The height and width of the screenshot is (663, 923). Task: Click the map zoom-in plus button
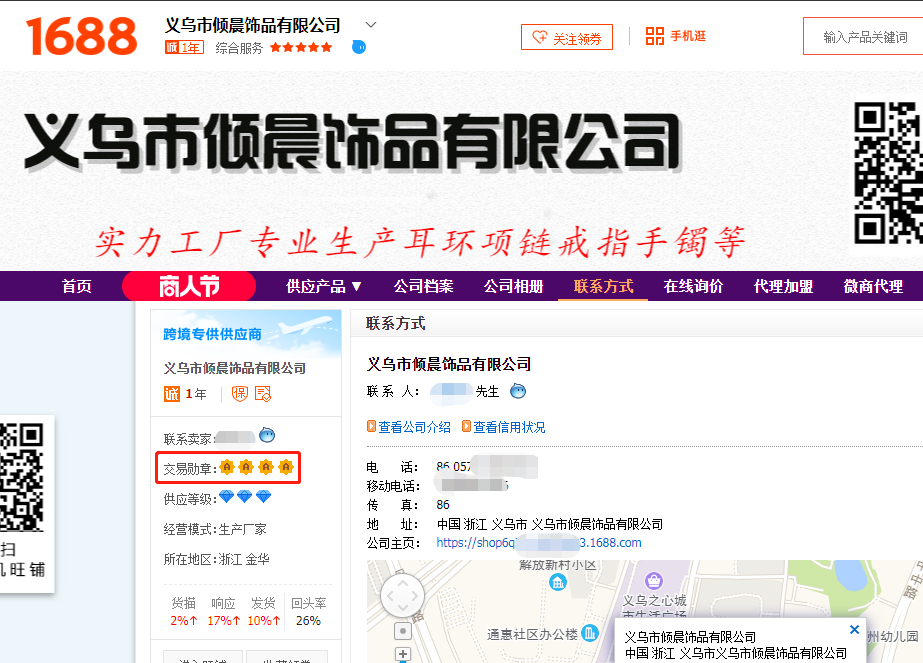(403, 654)
